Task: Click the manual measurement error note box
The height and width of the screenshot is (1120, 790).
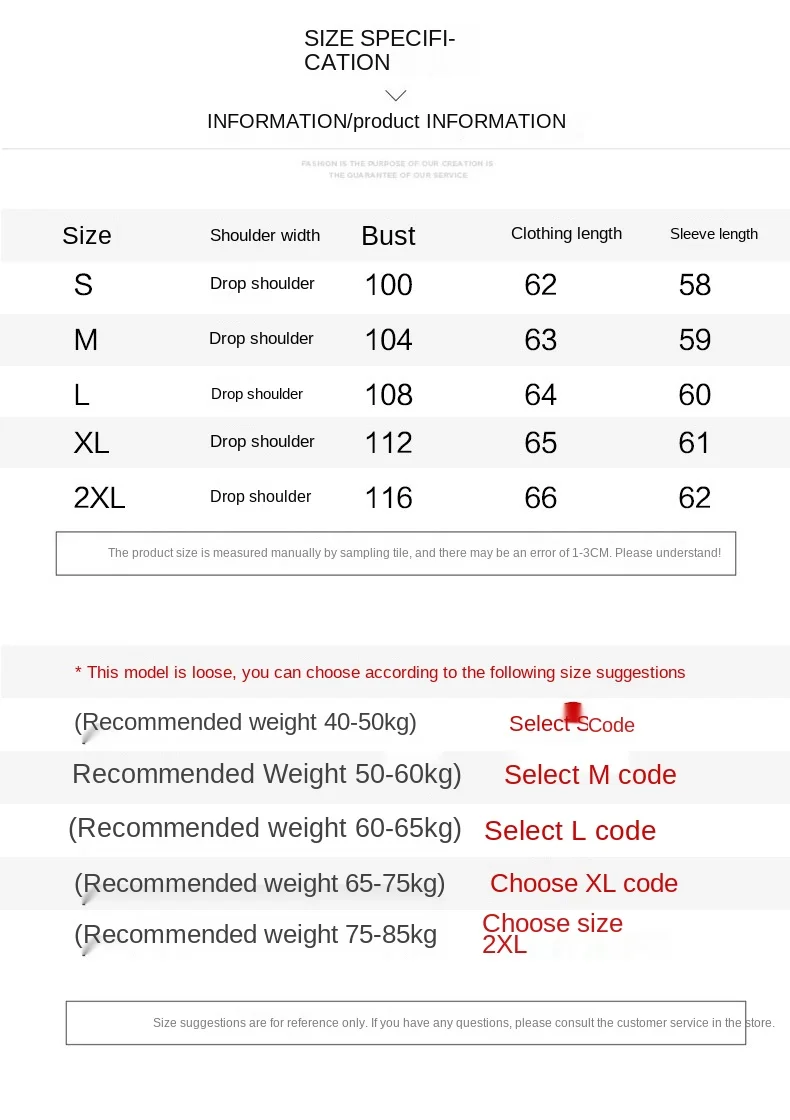Action: [396, 553]
